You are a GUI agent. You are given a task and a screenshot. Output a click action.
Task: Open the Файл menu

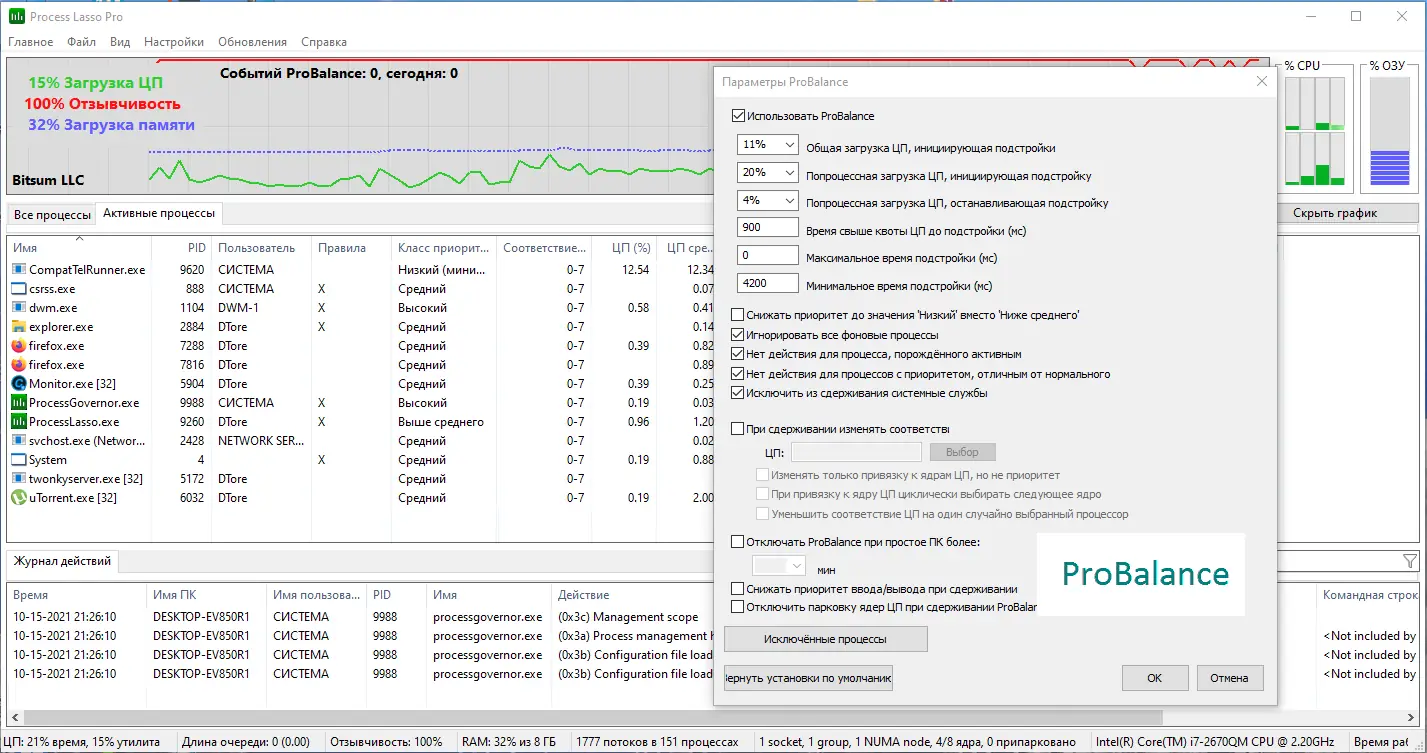[82, 42]
